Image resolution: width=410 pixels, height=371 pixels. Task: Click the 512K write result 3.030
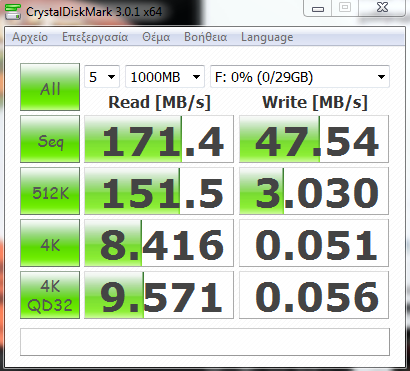(x=314, y=191)
